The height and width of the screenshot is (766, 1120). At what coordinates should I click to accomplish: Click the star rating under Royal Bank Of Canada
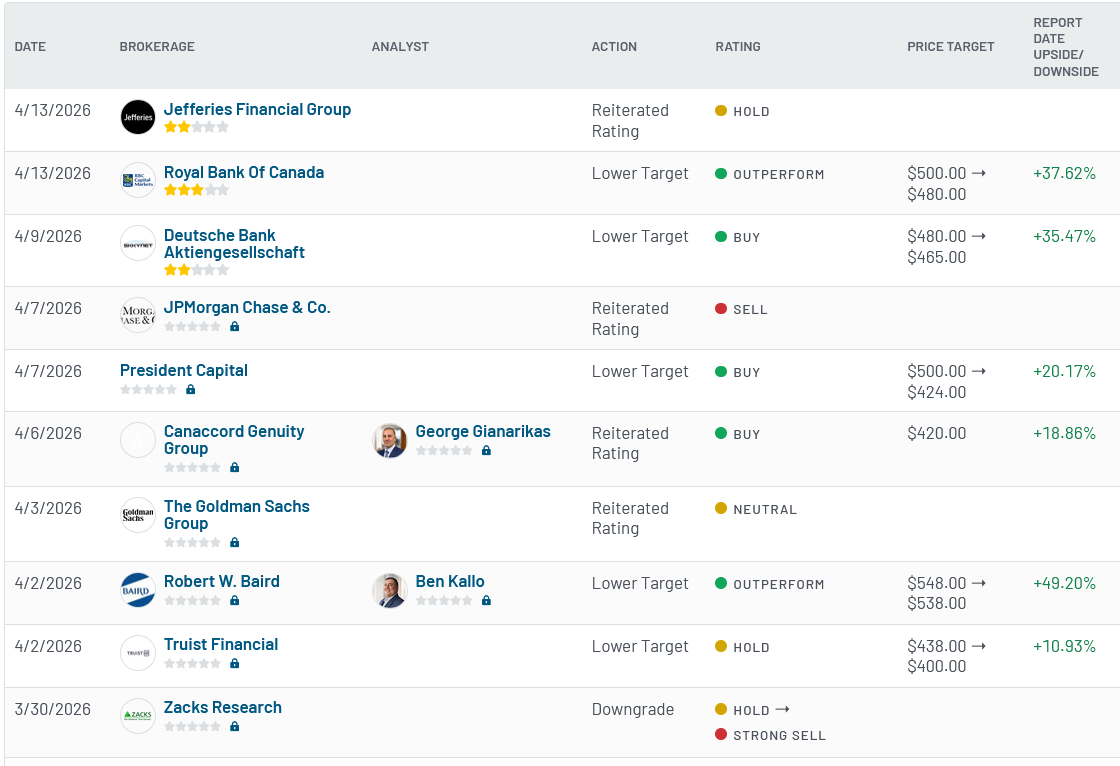tap(196, 190)
